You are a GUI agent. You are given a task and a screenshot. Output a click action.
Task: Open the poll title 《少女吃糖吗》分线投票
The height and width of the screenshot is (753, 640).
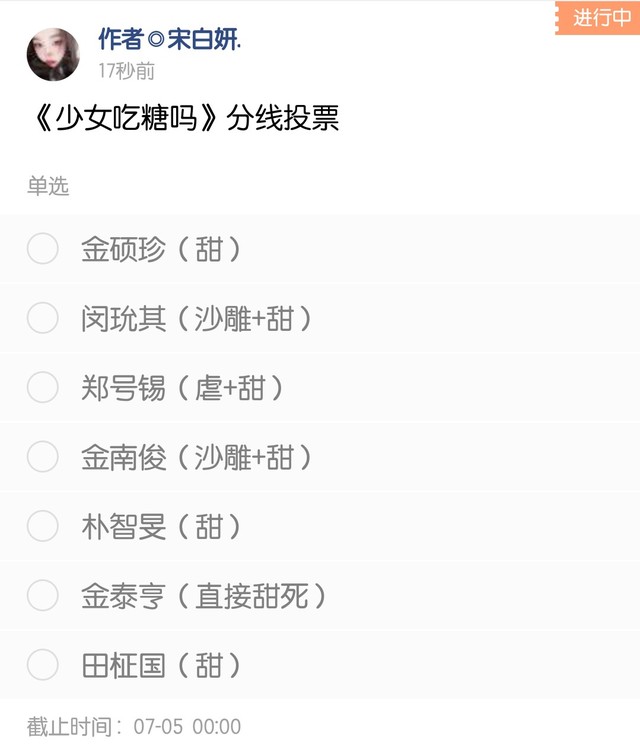coord(186,118)
